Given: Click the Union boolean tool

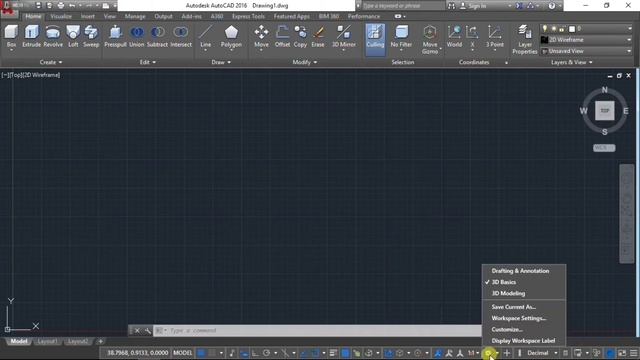Looking at the screenshot, I should coord(137,36).
